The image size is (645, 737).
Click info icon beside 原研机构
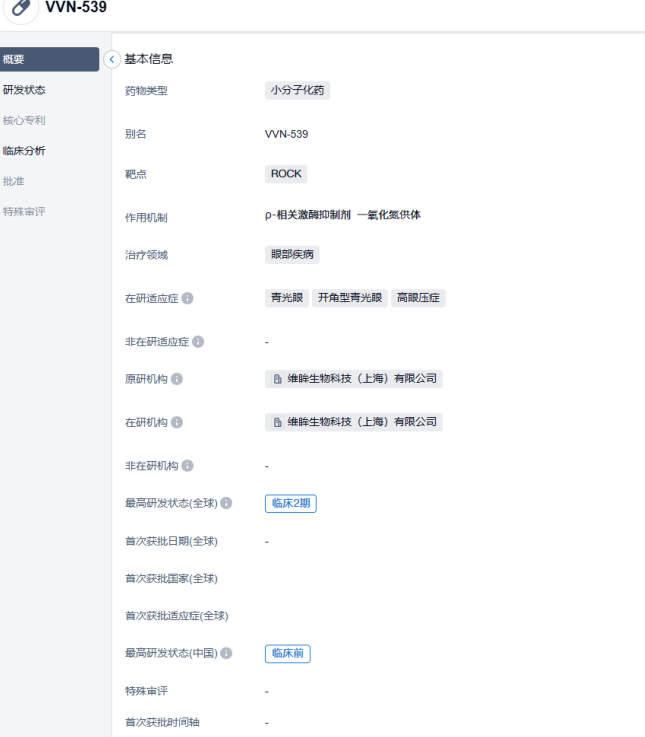coord(177,380)
